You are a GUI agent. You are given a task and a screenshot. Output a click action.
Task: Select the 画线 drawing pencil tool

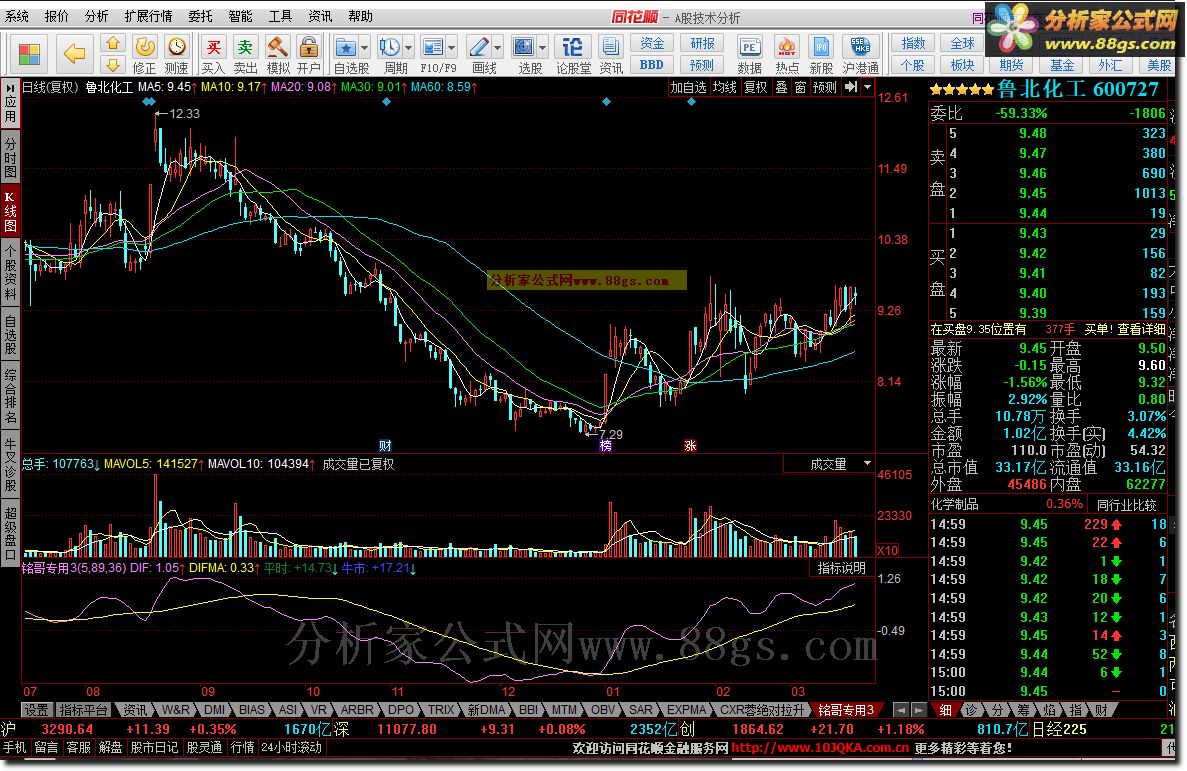pos(479,48)
